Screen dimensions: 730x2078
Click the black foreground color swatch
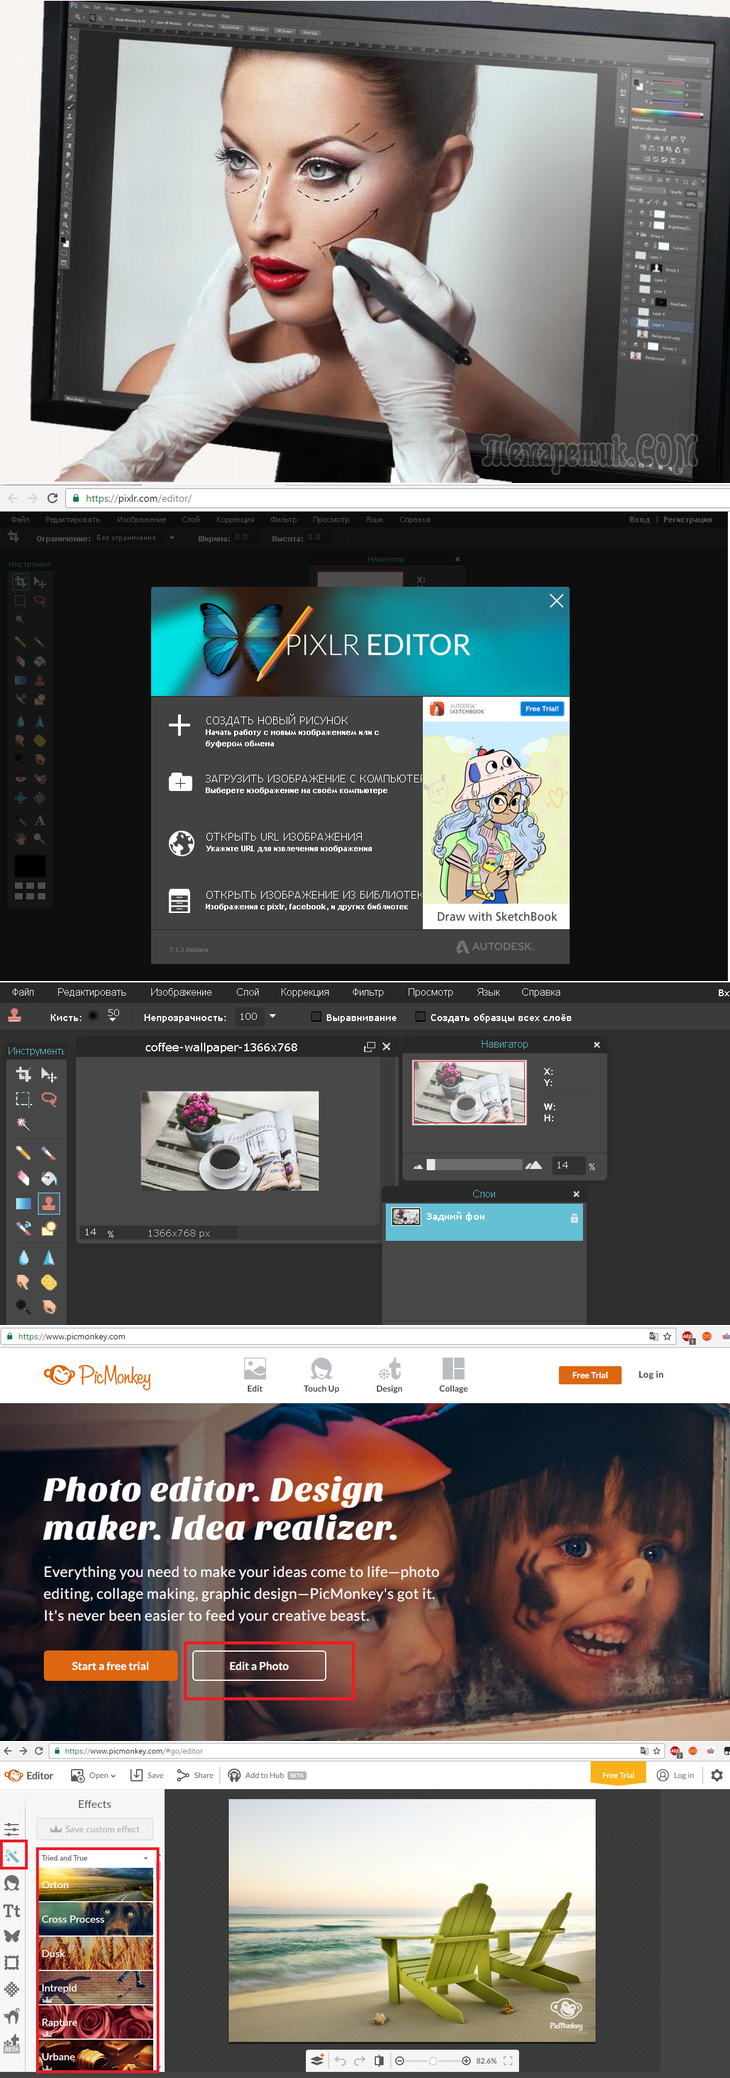pos(30,866)
